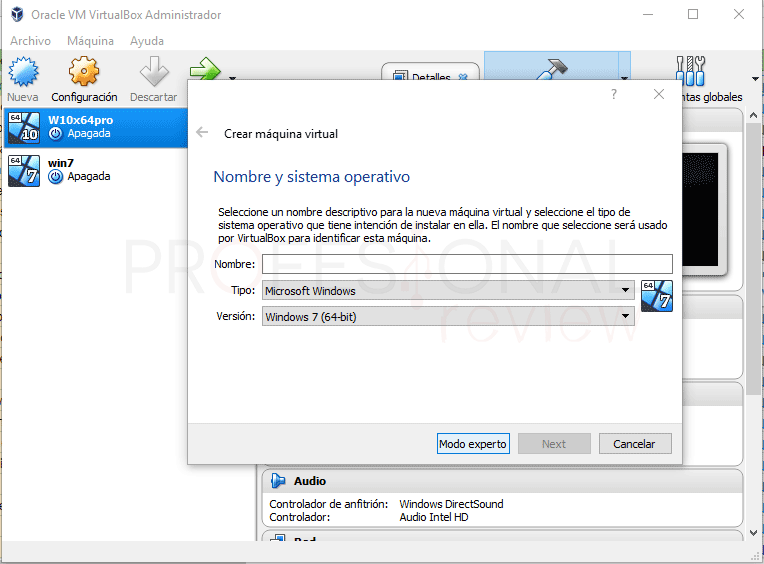Image resolution: width=764 pixels, height=564 pixels.
Task: Click the W10x64pro Windows 10 icon
Action: click(x=24, y=127)
